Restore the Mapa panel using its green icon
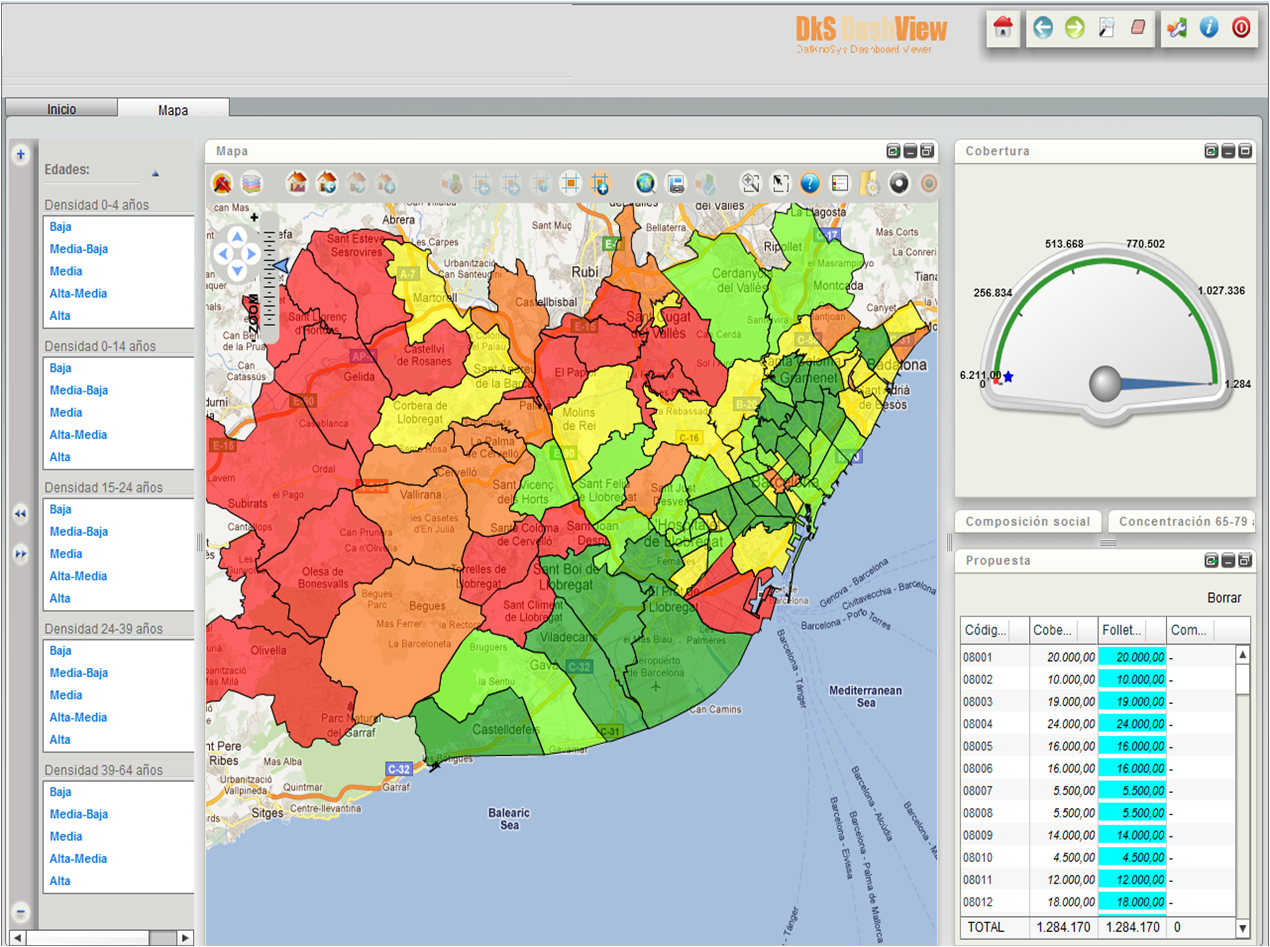 (893, 151)
